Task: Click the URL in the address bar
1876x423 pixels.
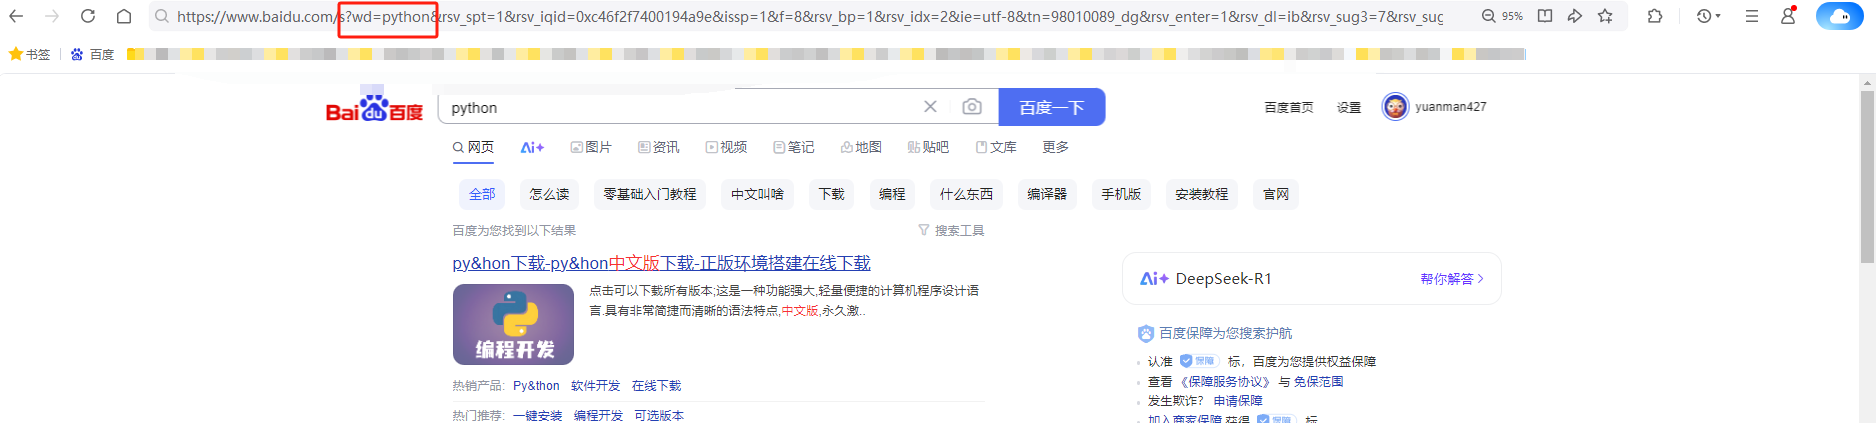Action: pyautogui.click(x=810, y=16)
